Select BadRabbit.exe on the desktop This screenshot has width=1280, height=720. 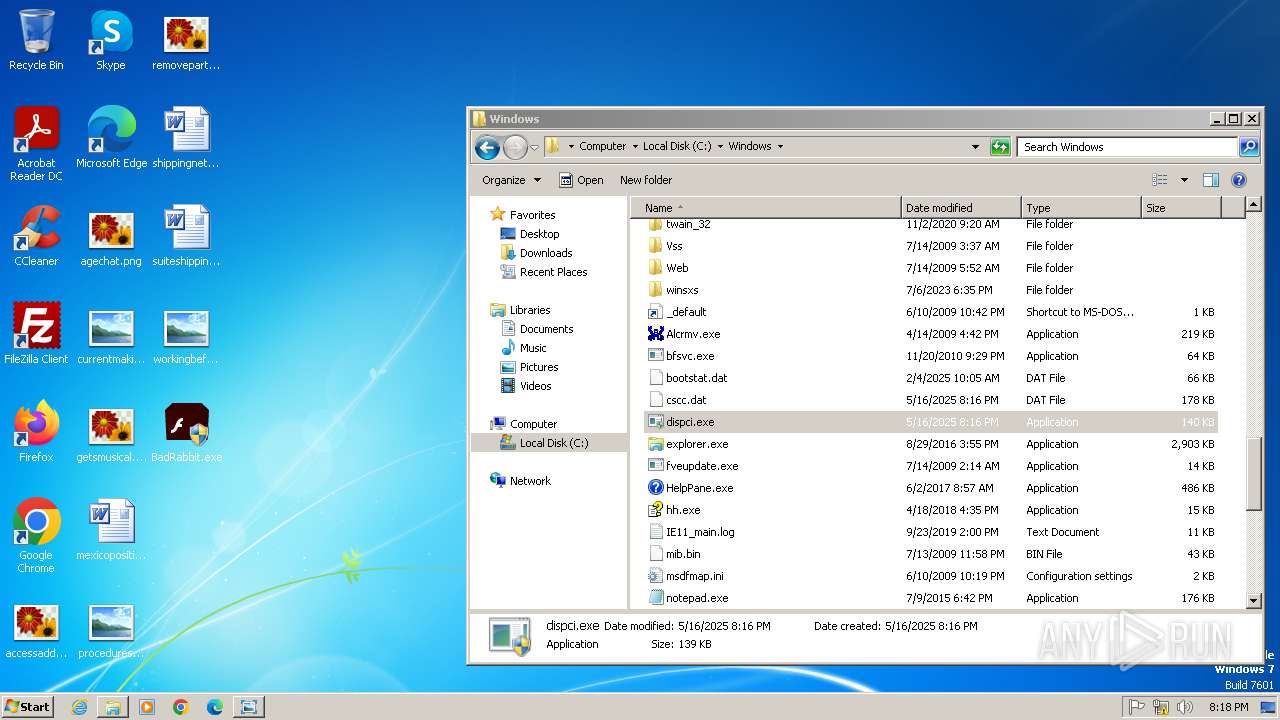[x=186, y=432]
